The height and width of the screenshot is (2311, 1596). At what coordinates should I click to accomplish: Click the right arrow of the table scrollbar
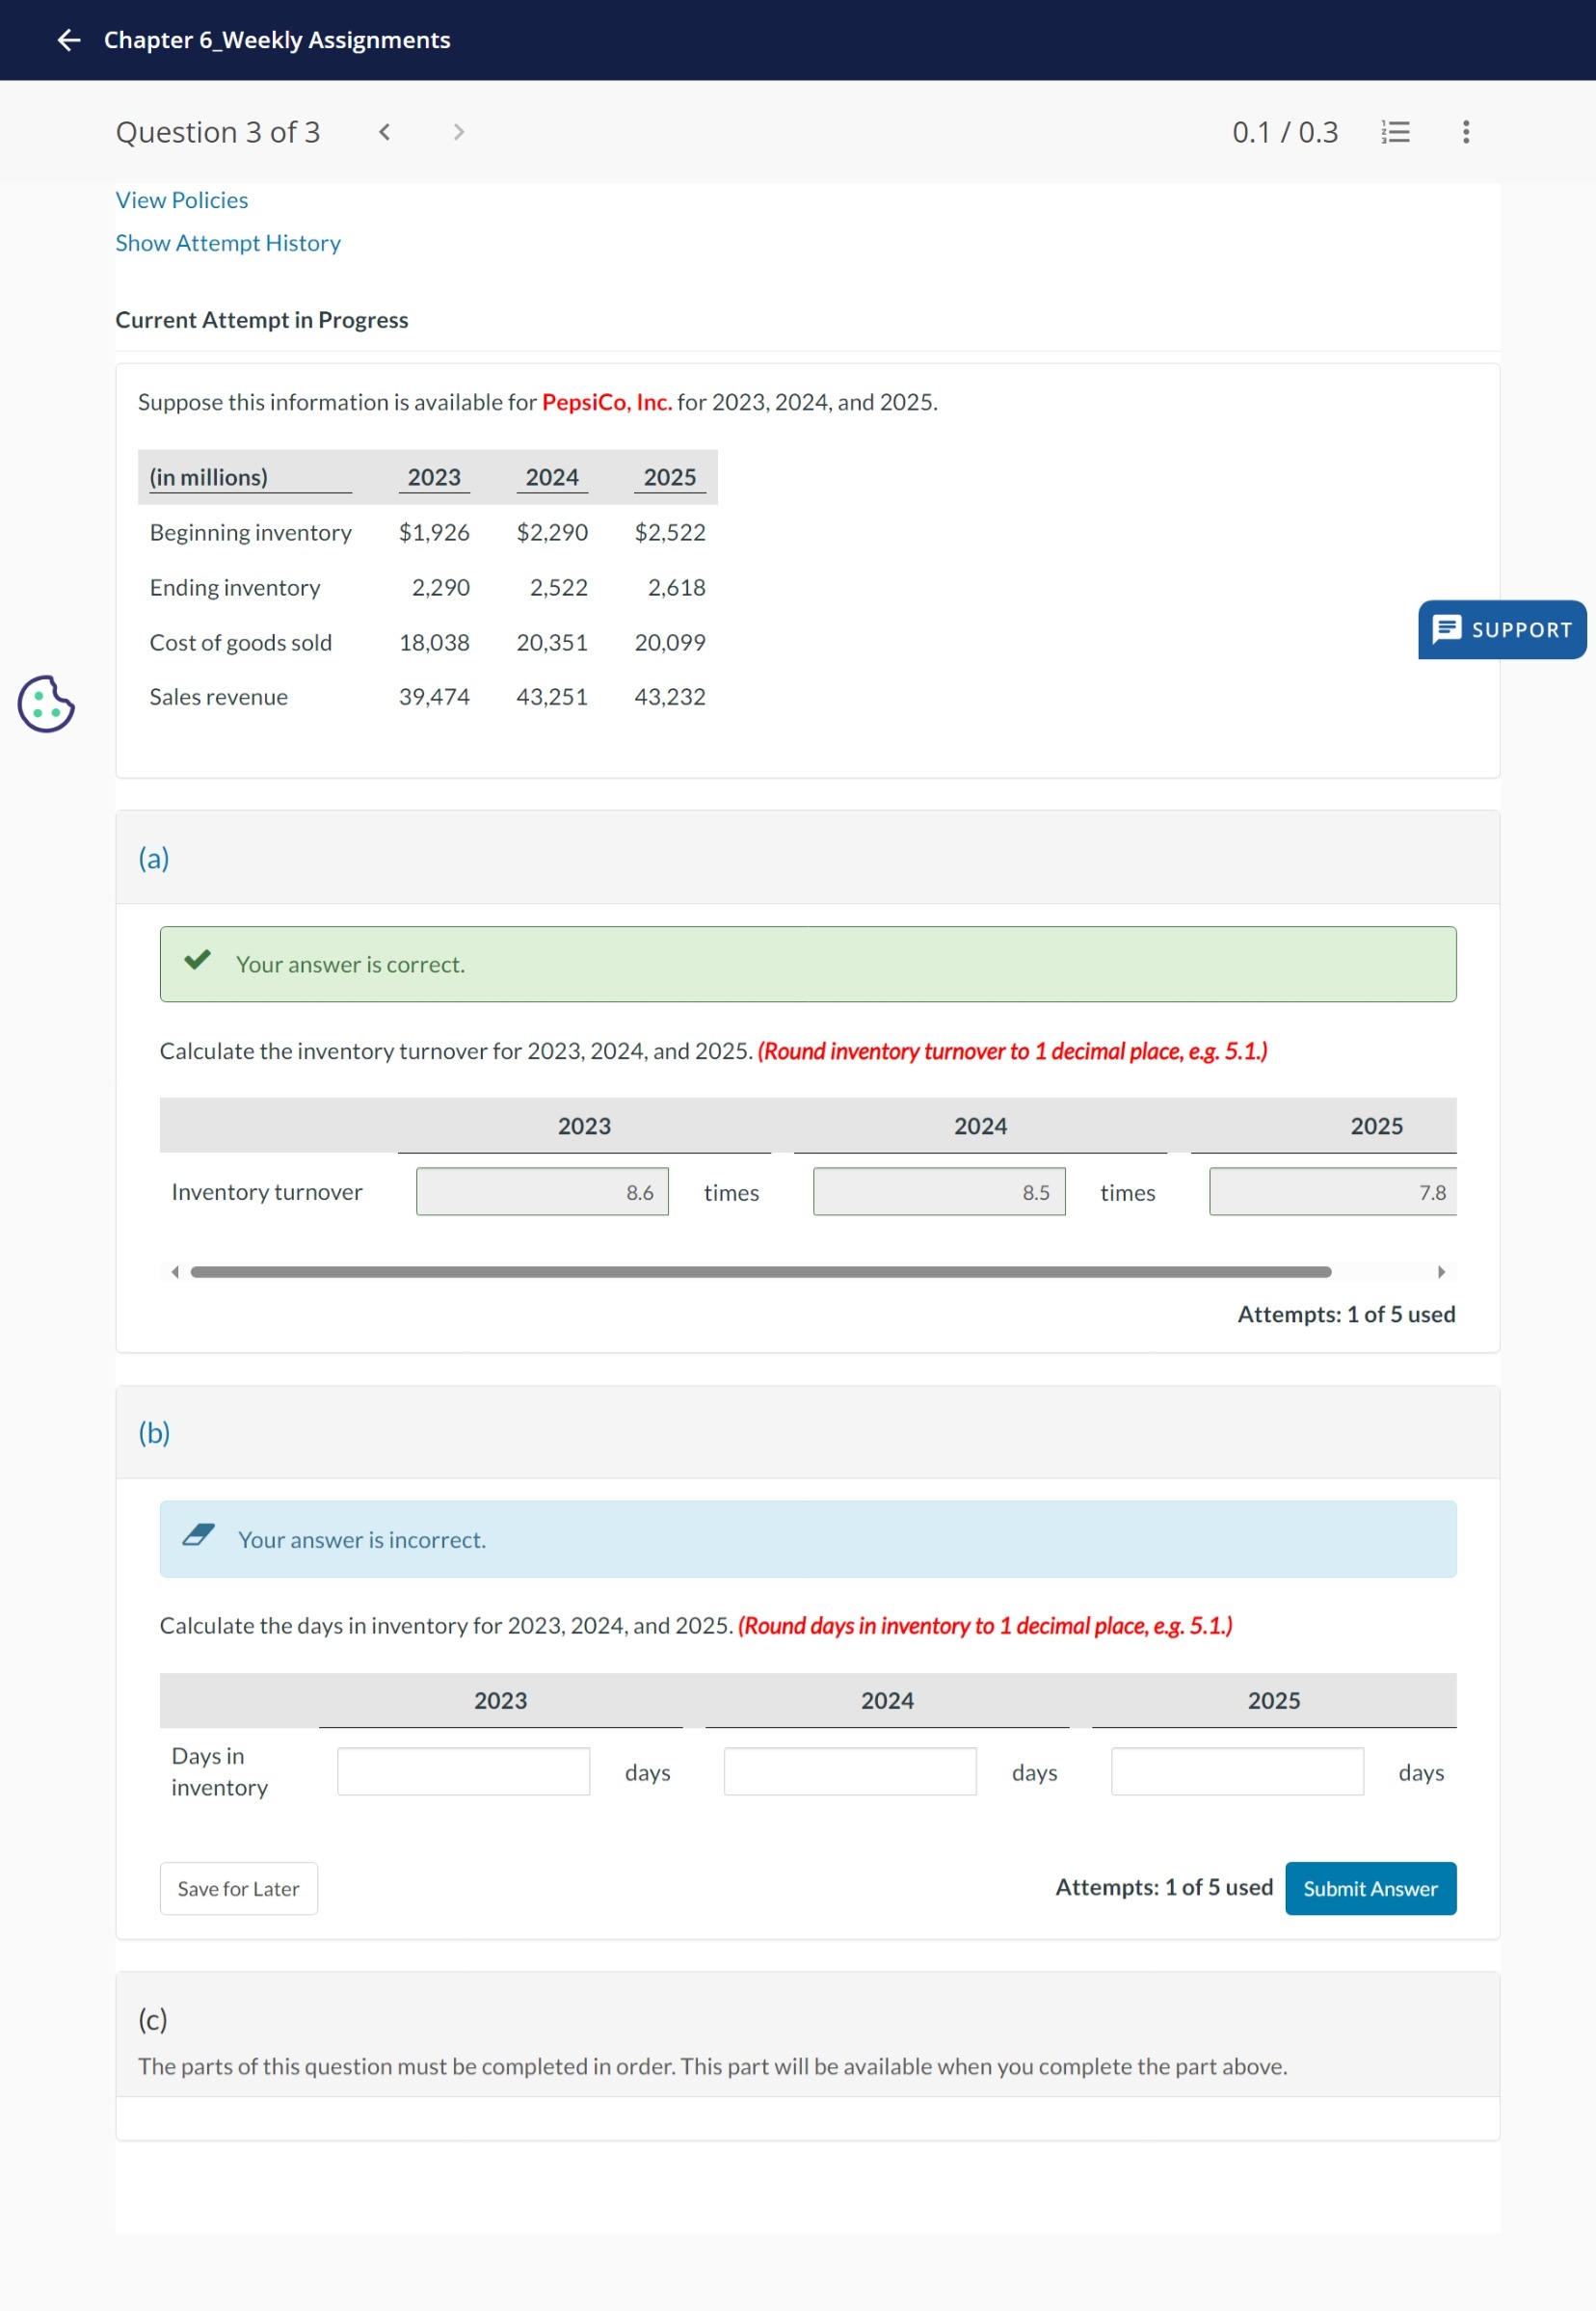(x=1441, y=1272)
